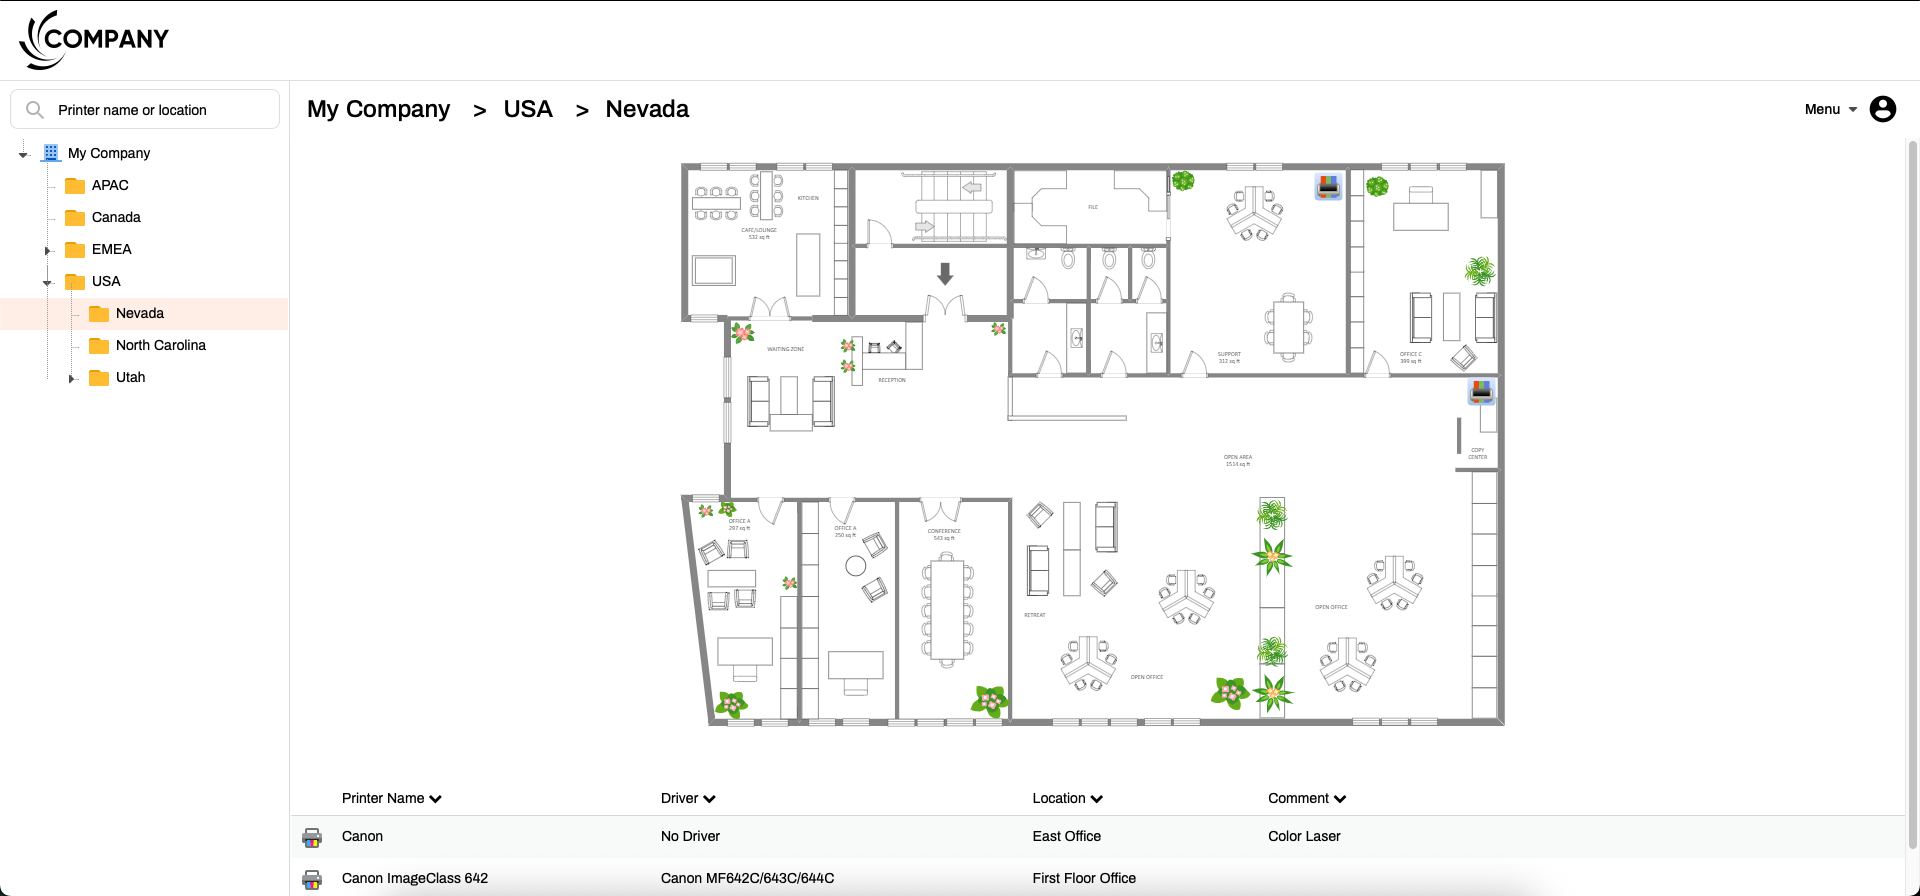The image size is (1920, 896).
Task: Click the North Carolina folder icon
Action: tap(99, 345)
